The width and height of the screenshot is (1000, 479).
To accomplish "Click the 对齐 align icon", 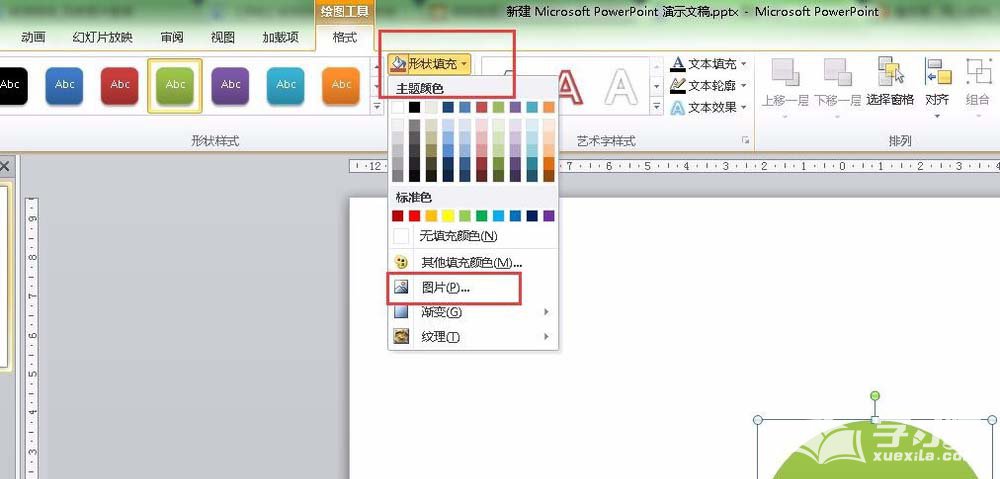I will (937, 75).
